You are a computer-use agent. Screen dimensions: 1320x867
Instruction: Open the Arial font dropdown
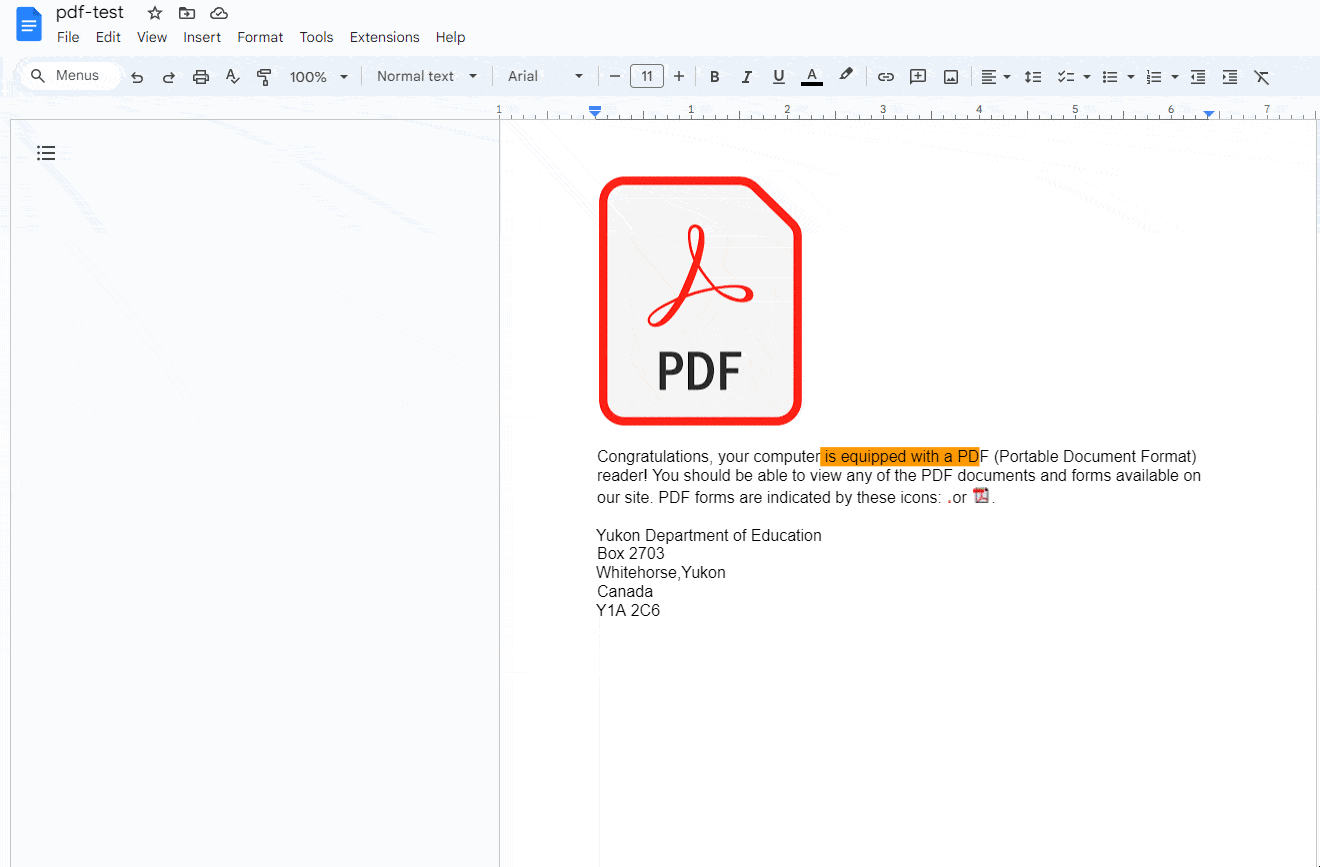point(545,76)
